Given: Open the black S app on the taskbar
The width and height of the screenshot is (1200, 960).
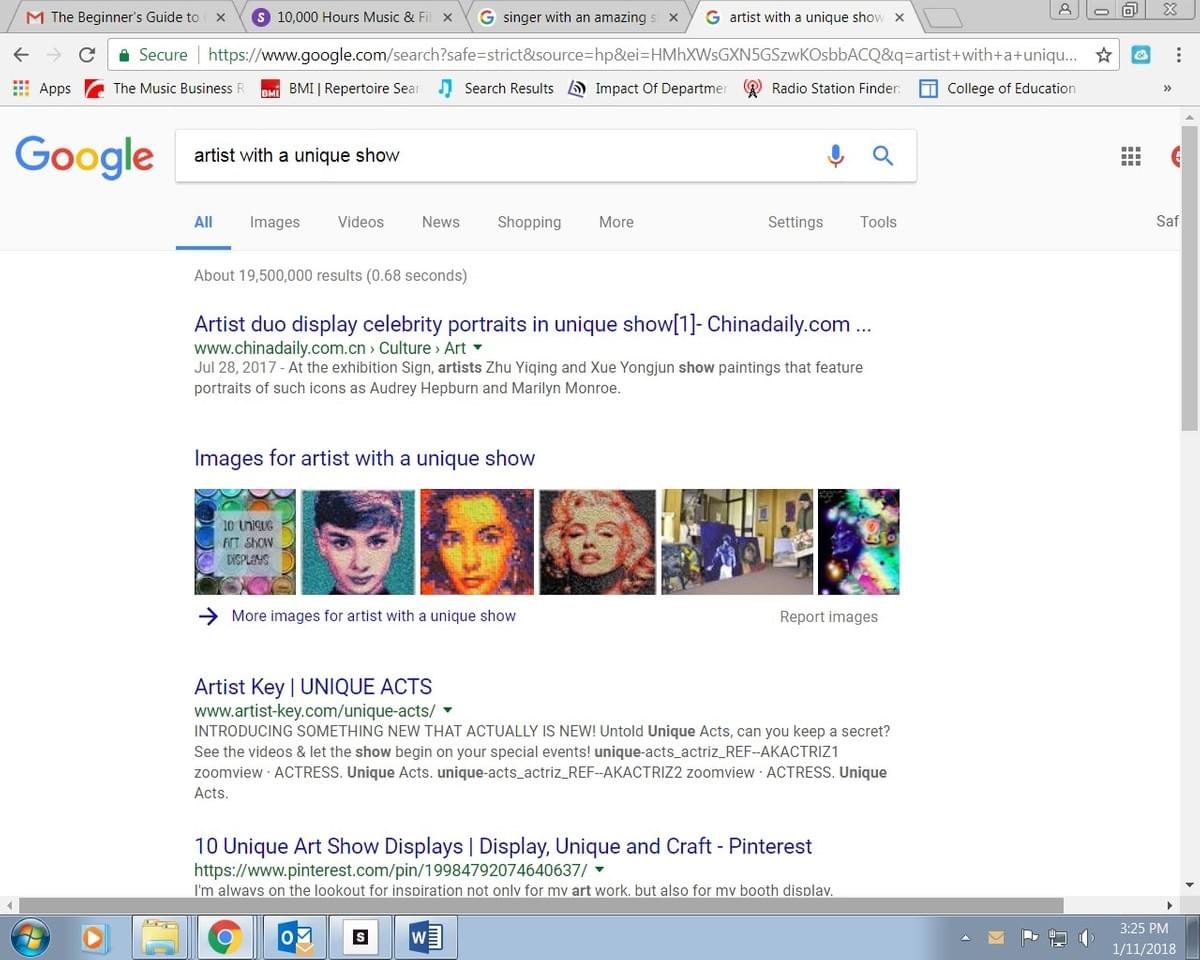Looking at the screenshot, I should 360,937.
